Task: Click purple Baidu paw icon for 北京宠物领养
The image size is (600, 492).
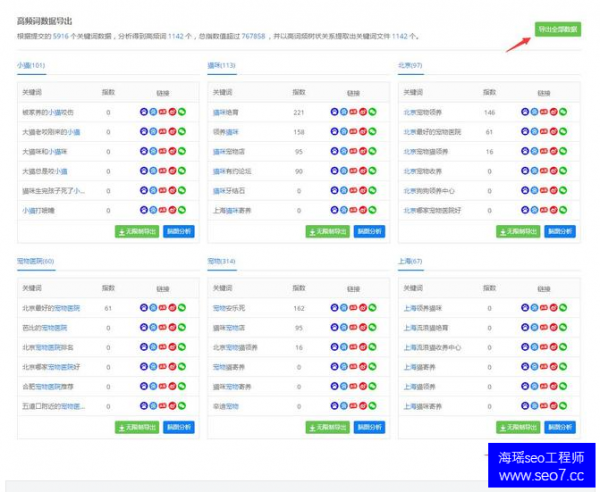Action: (525, 112)
